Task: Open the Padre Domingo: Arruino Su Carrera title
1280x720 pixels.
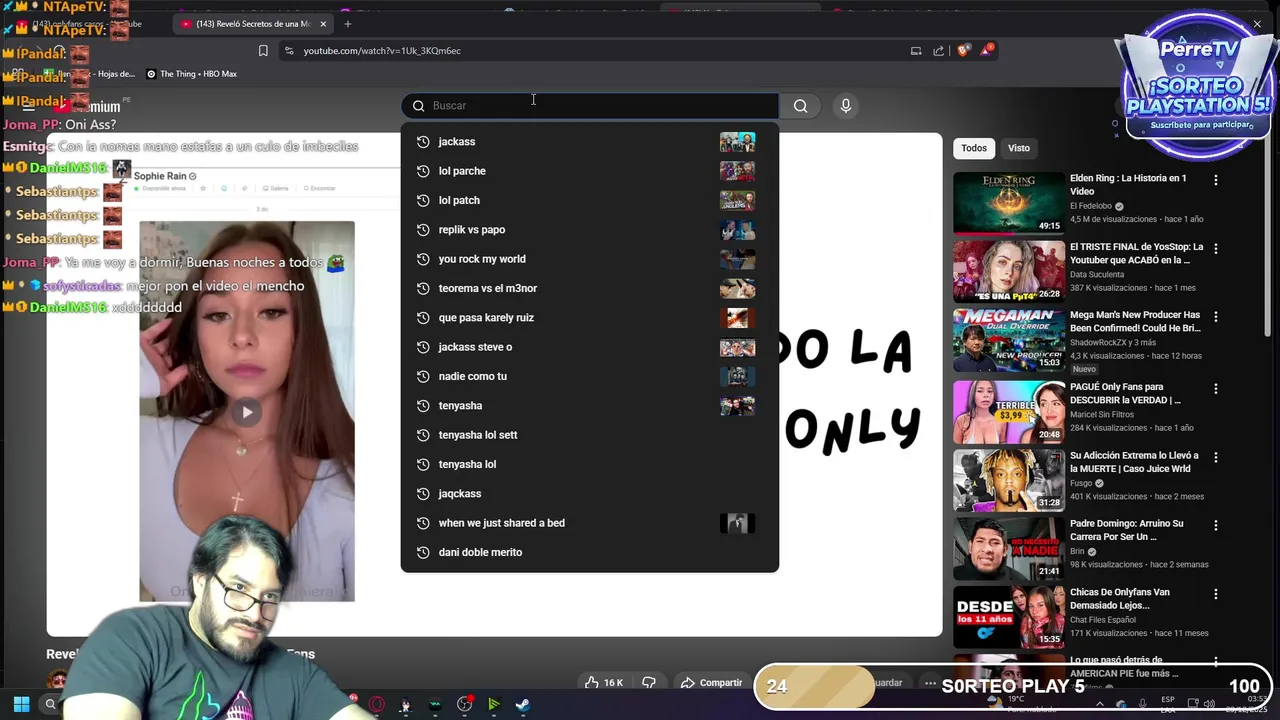Action: (1126, 530)
